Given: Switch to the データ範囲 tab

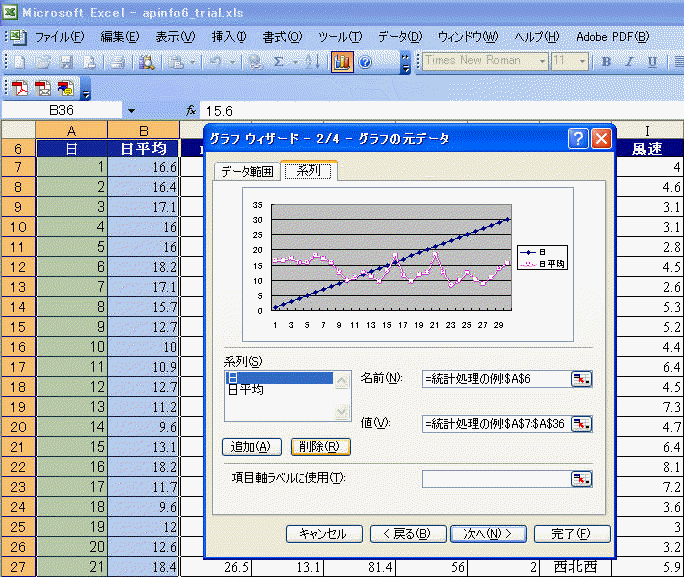Looking at the screenshot, I should [x=246, y=171].
